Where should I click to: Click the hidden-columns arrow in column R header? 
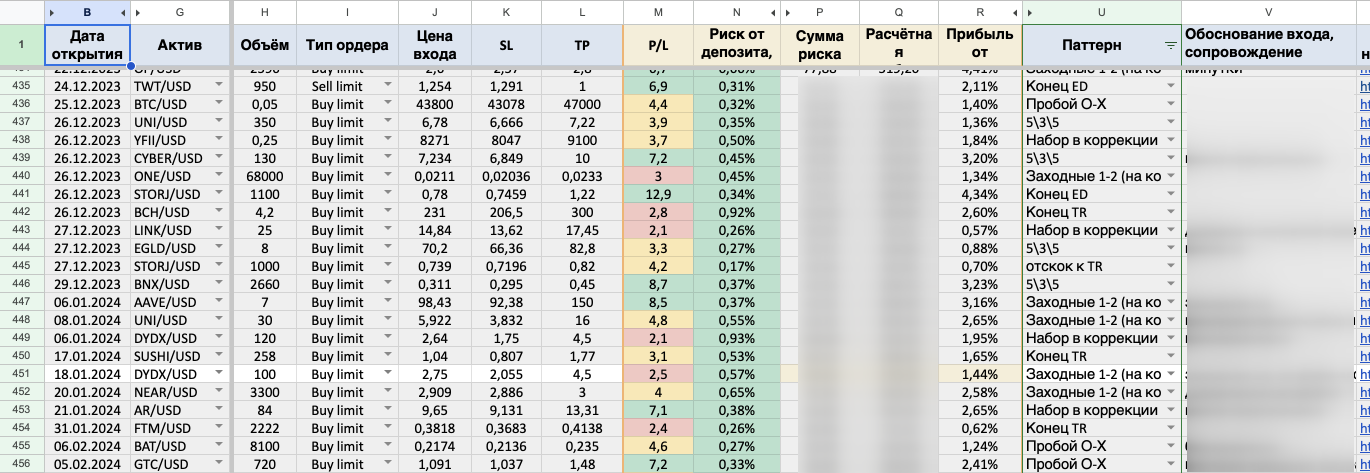tap(1014, 12)
